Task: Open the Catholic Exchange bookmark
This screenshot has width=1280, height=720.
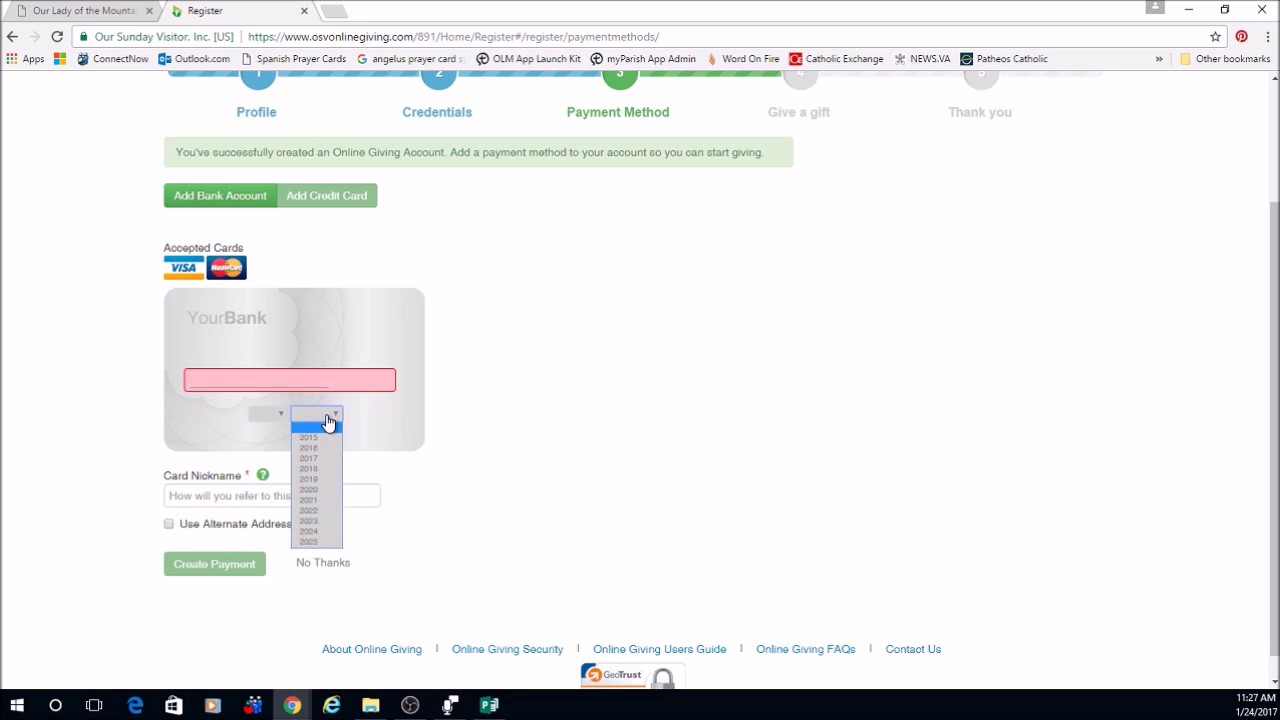Action: (x=836, y=59)
